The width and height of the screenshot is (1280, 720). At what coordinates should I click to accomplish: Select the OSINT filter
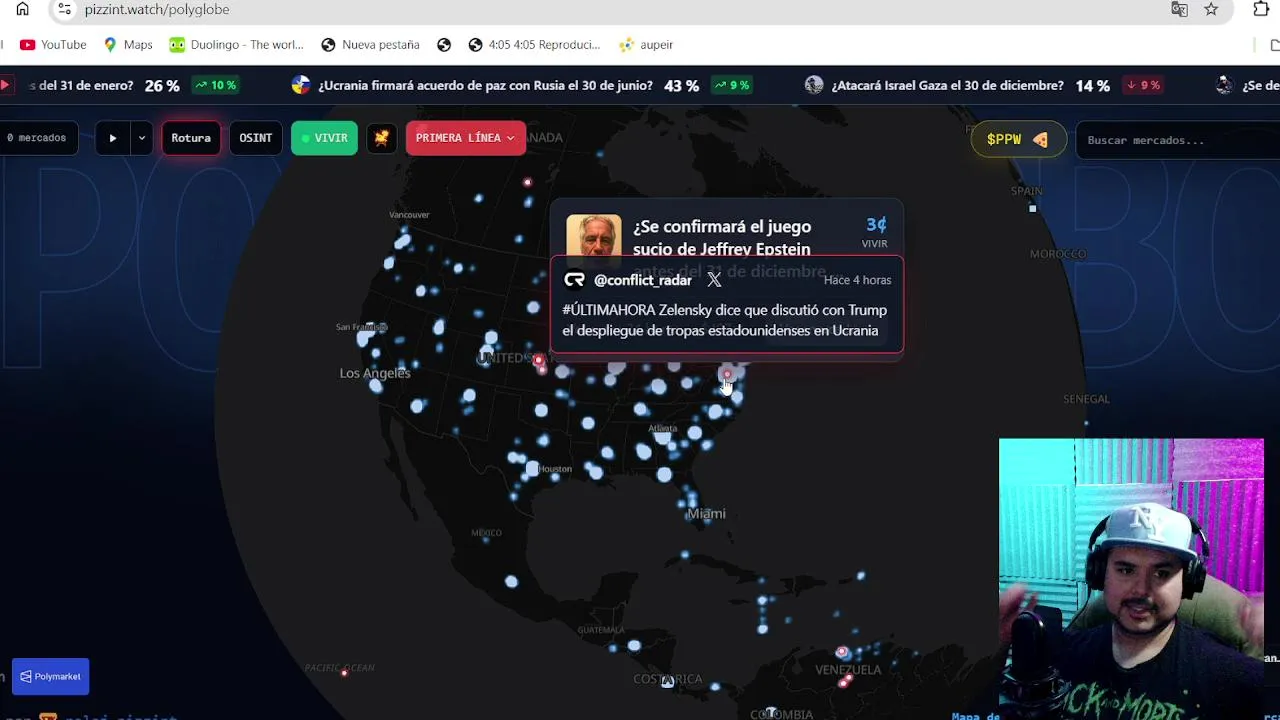[x=255, y=138]
